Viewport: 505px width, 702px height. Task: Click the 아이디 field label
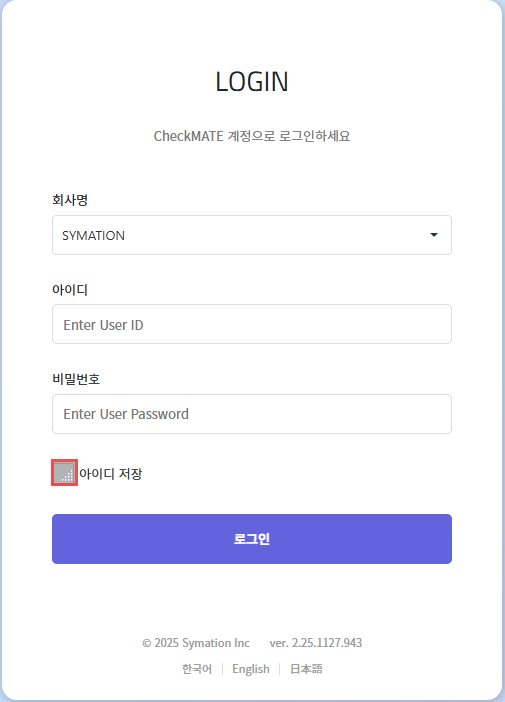pyautogui.click(x=70, y=290)
